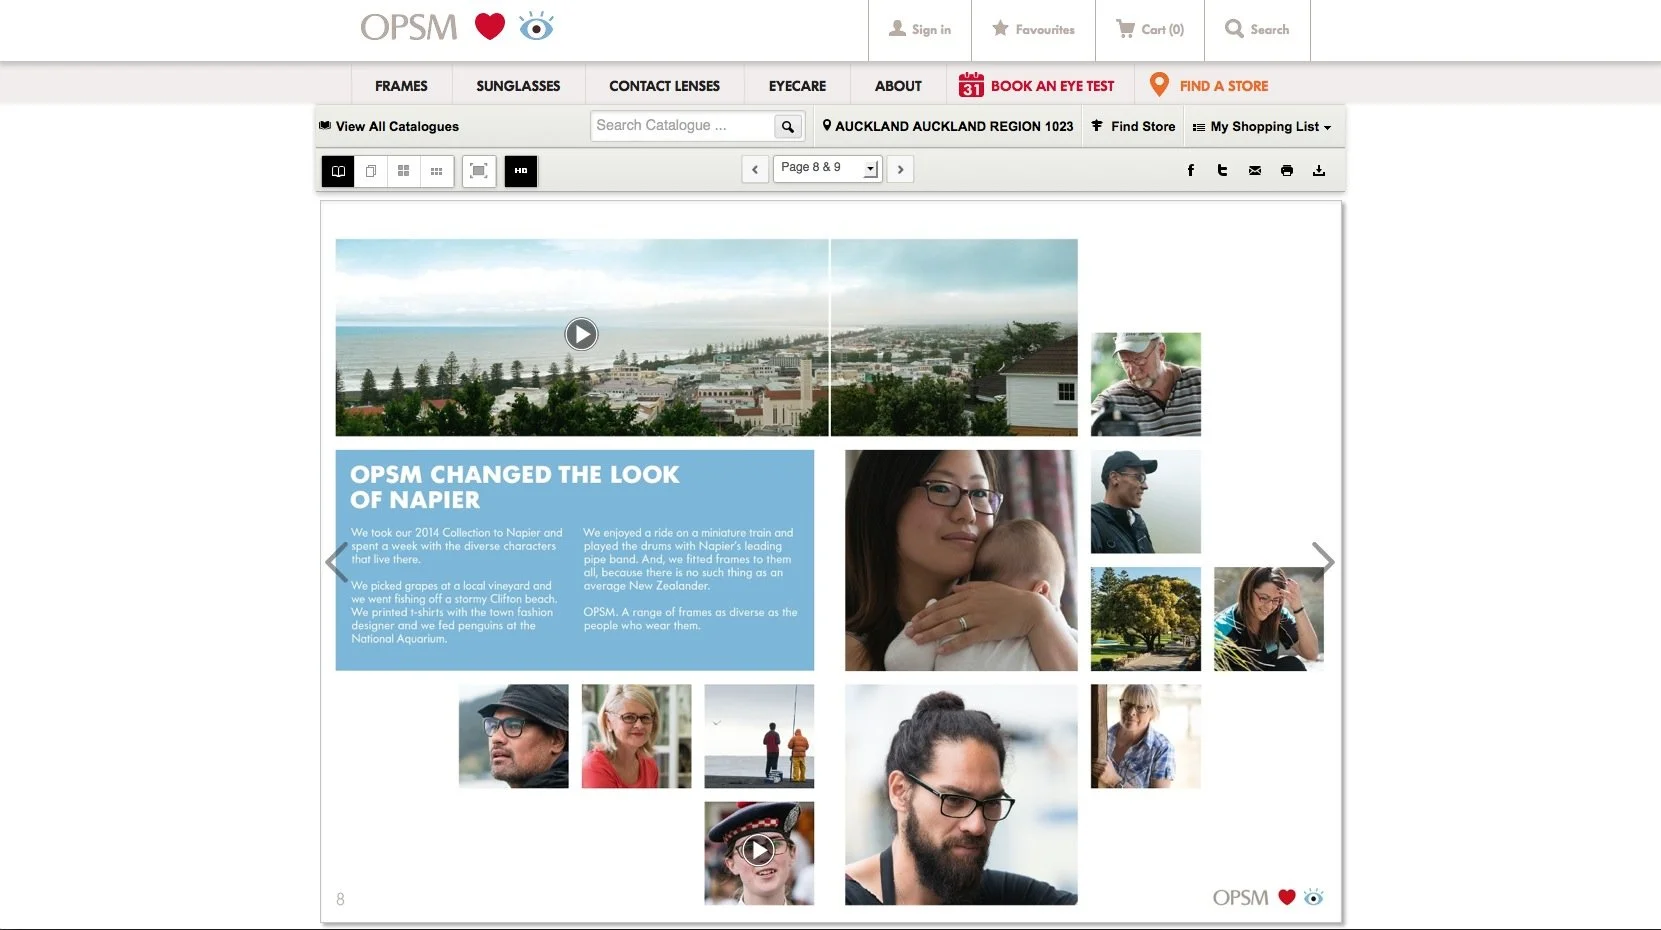Click the OPSM logo in the header
1661x930 pixels.
tap(457, 27)
